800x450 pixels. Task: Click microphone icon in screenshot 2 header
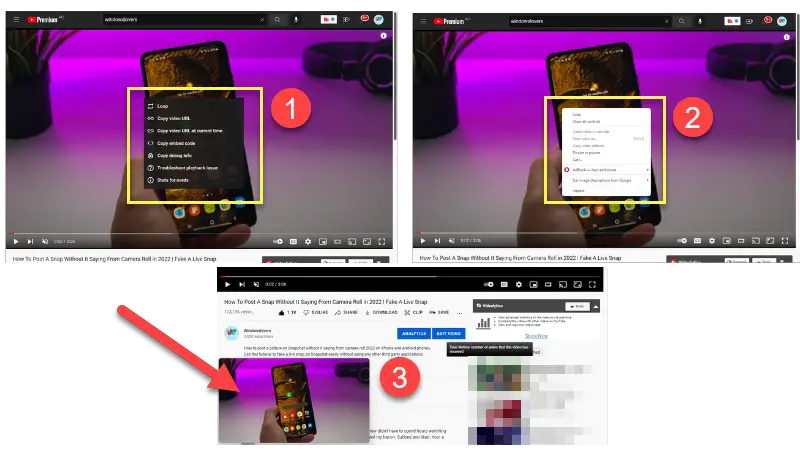tap(700, 21)
